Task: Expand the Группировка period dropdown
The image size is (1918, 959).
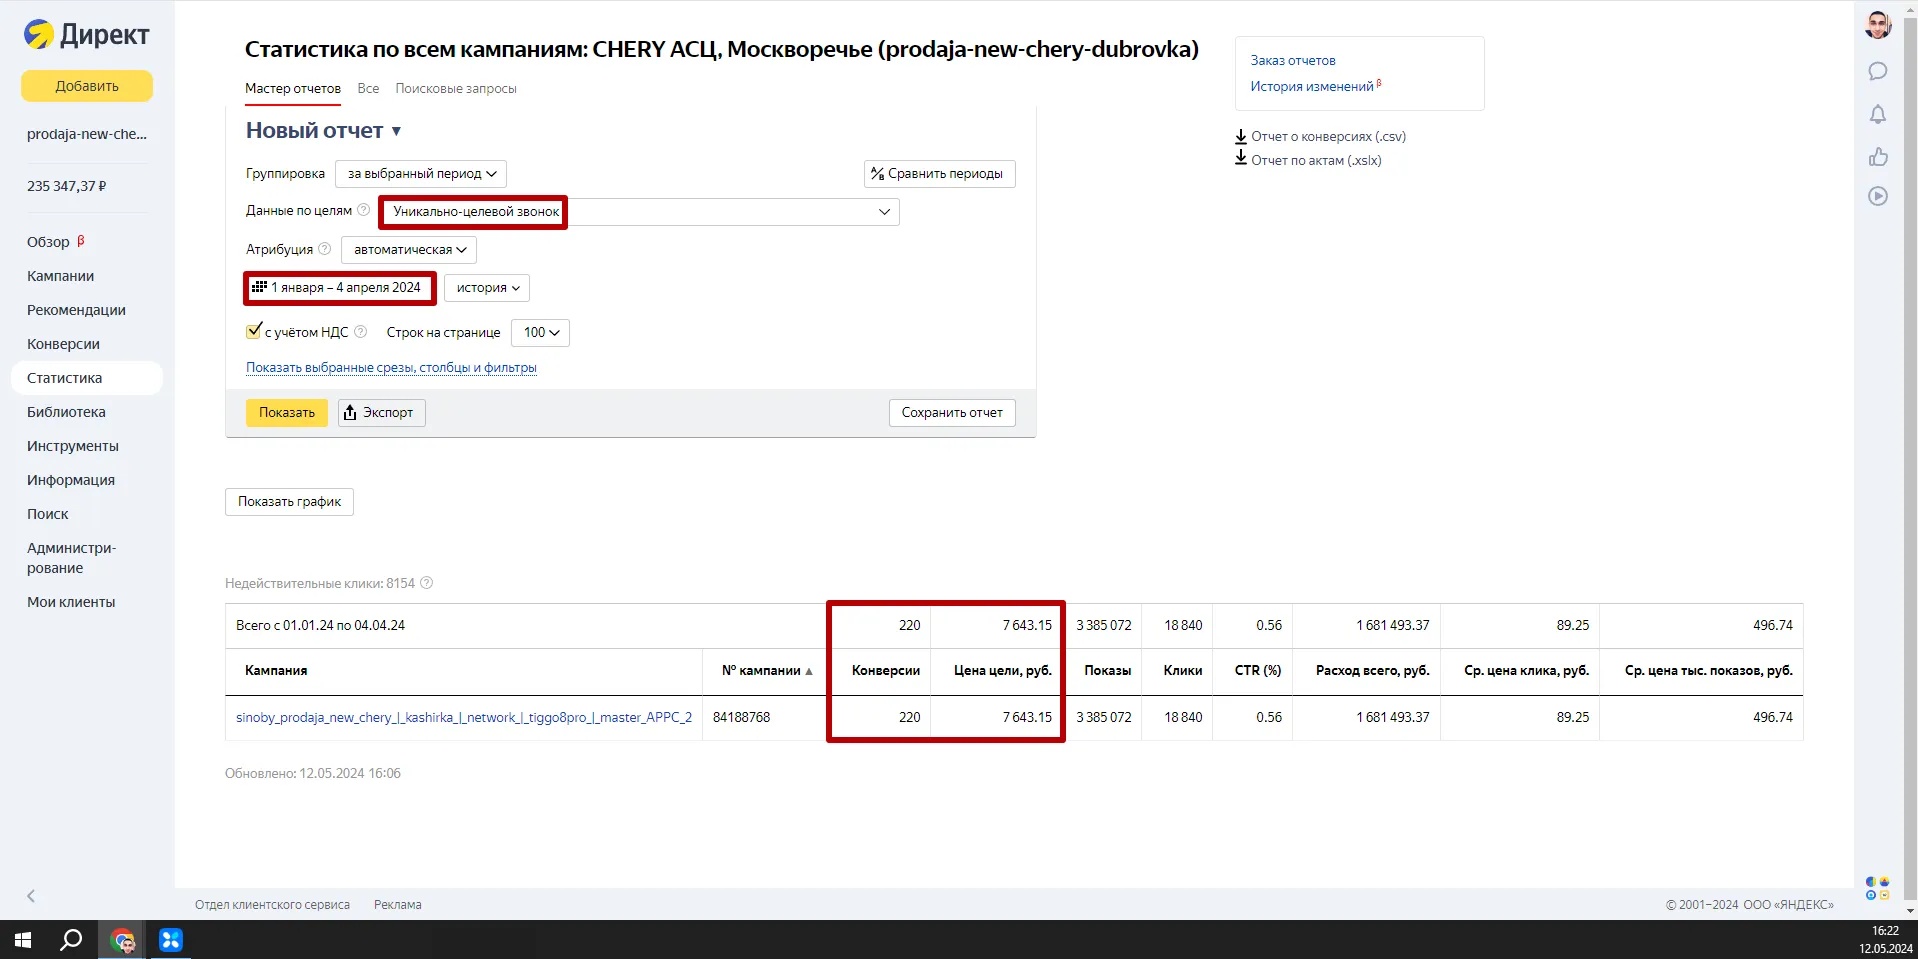Action: (421, 174)
